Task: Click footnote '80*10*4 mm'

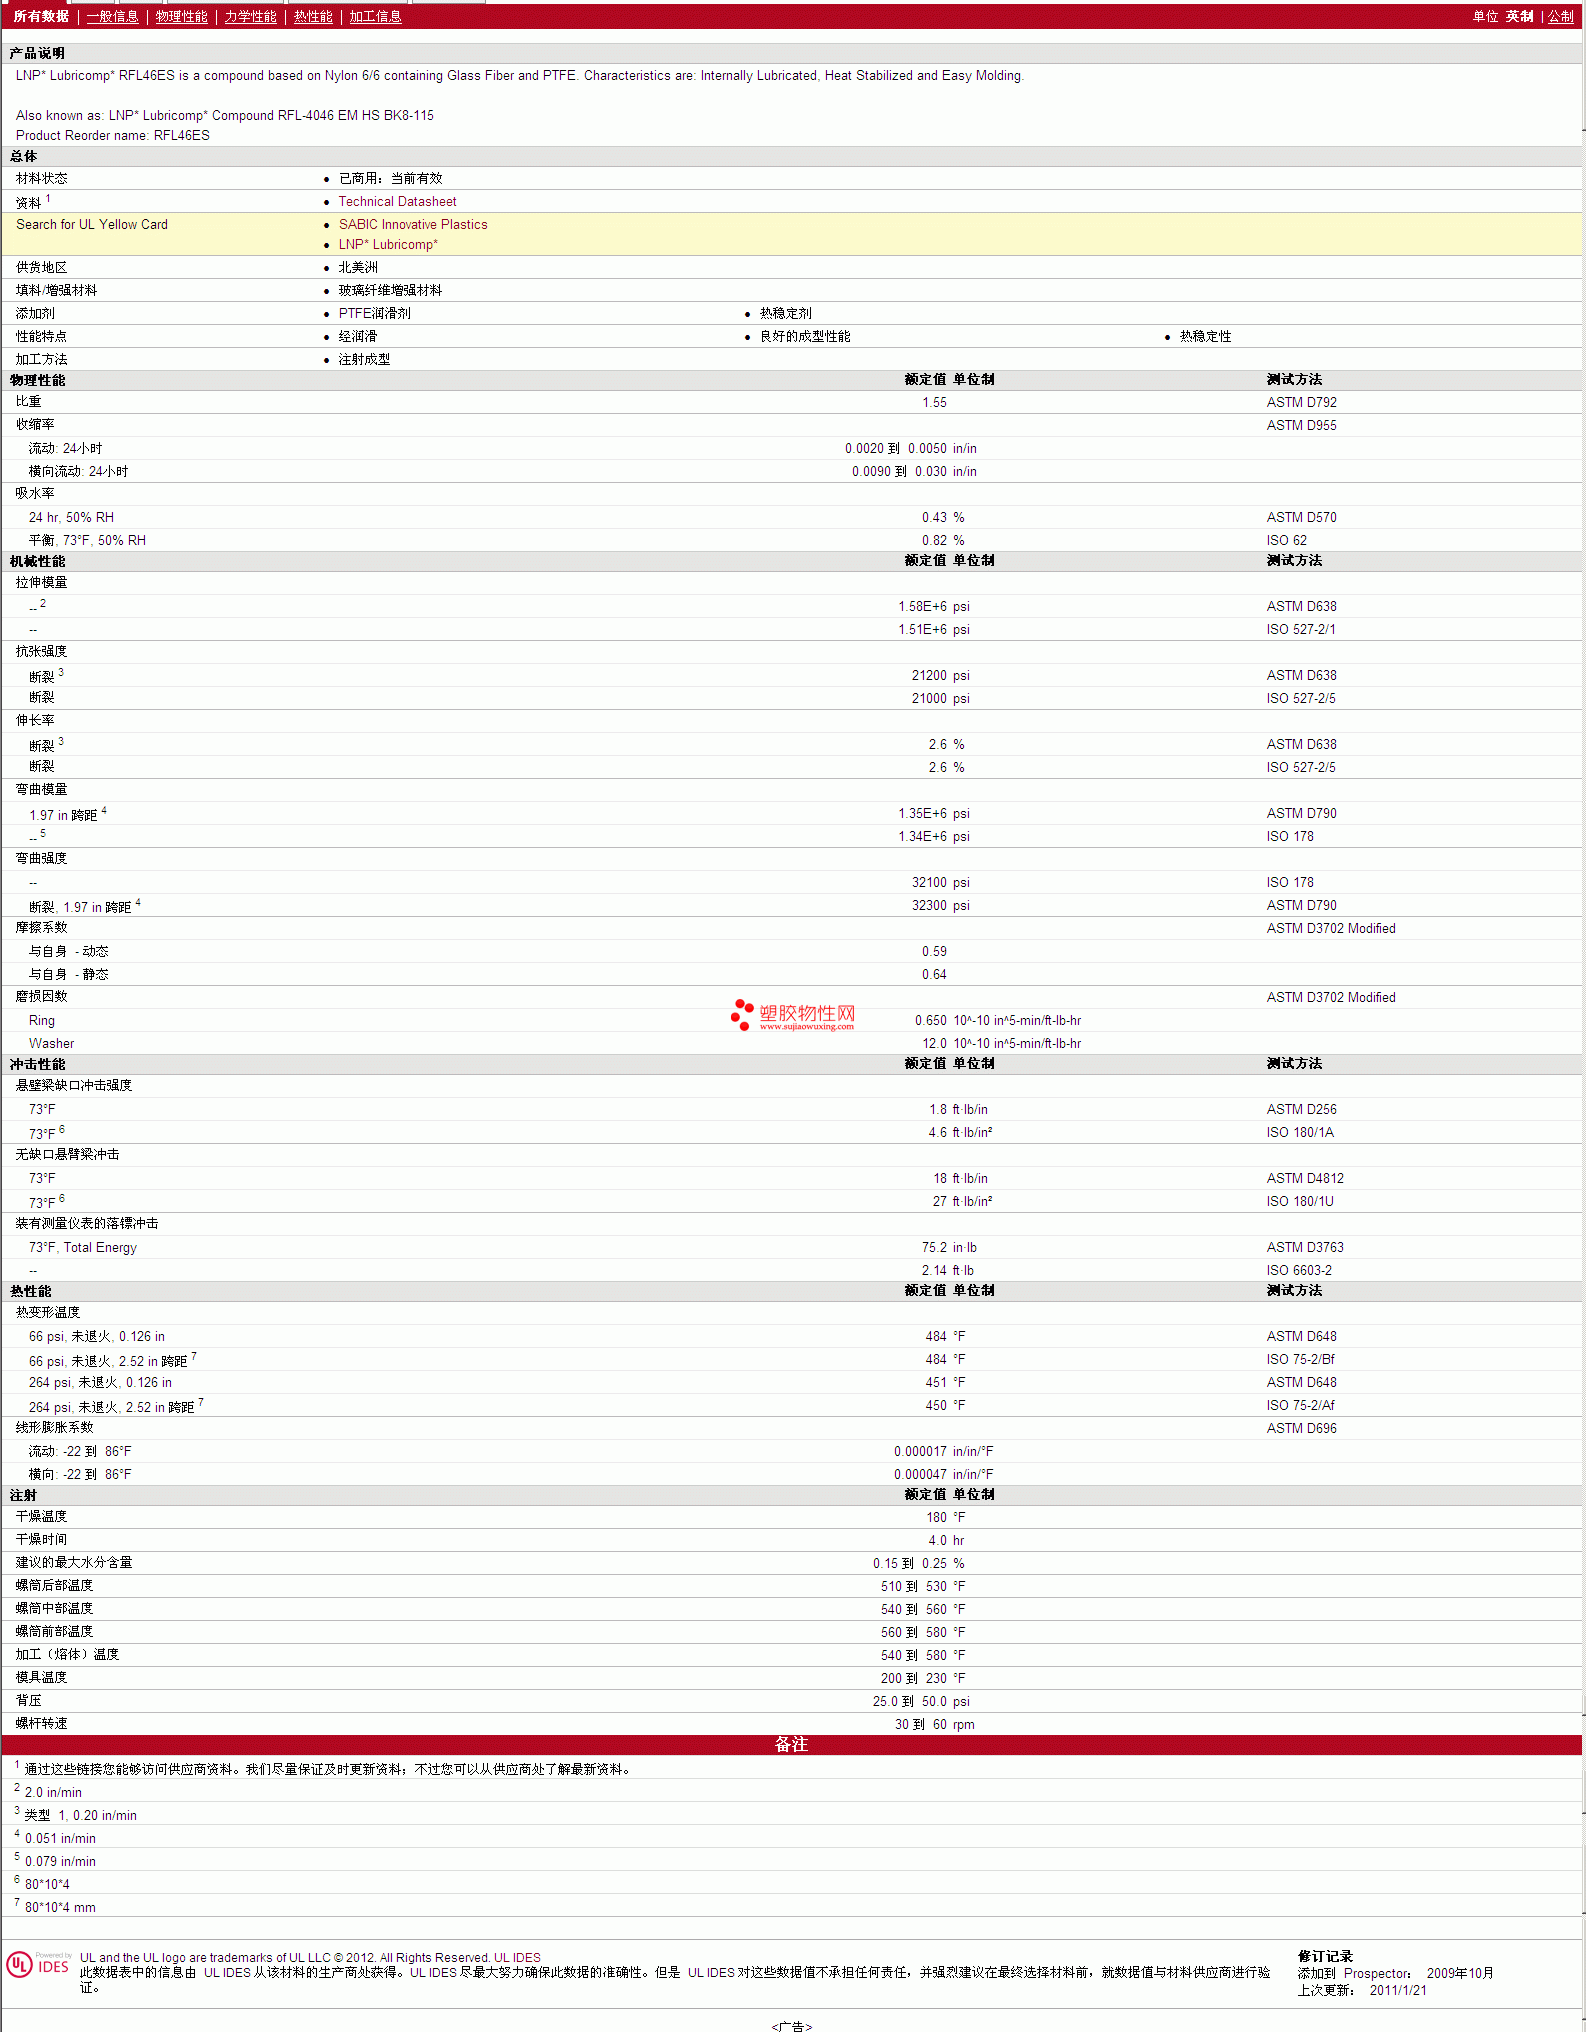Action: click(60, 1907)
